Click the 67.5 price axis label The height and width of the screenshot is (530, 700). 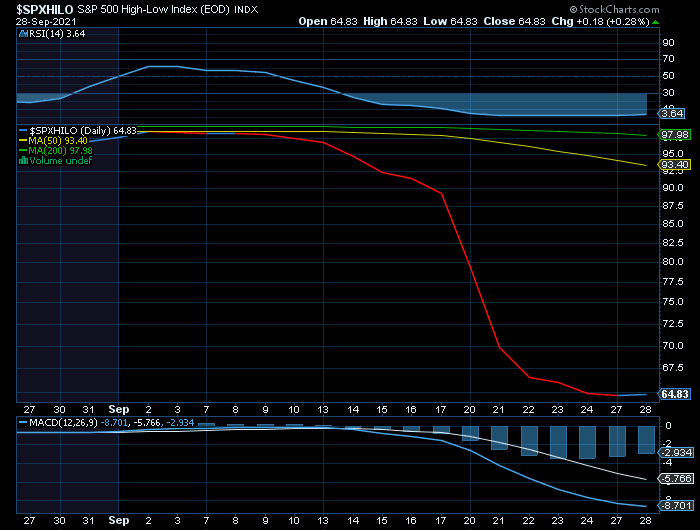[673, 367]
